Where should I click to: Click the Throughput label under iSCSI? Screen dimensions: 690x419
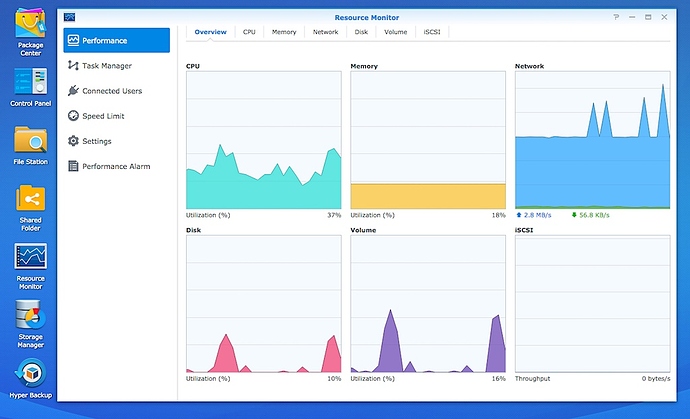532,379
